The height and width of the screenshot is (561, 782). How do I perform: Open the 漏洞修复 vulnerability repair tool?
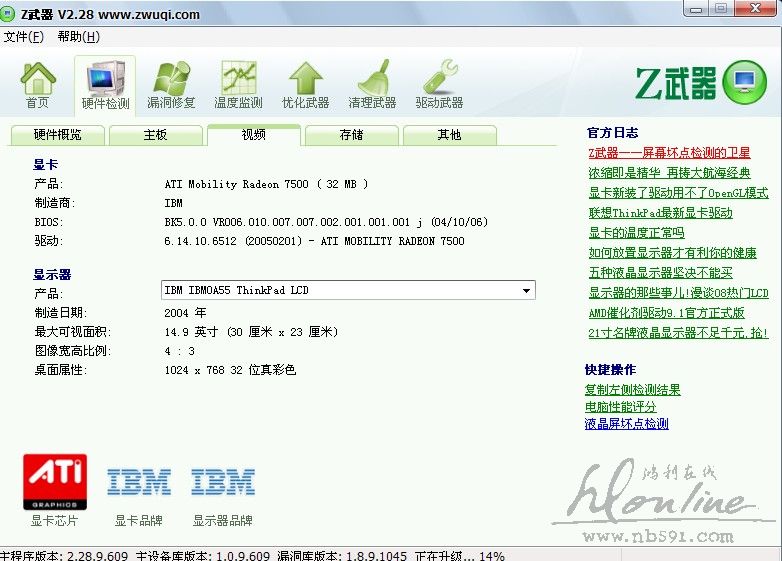tap(171, 85)
